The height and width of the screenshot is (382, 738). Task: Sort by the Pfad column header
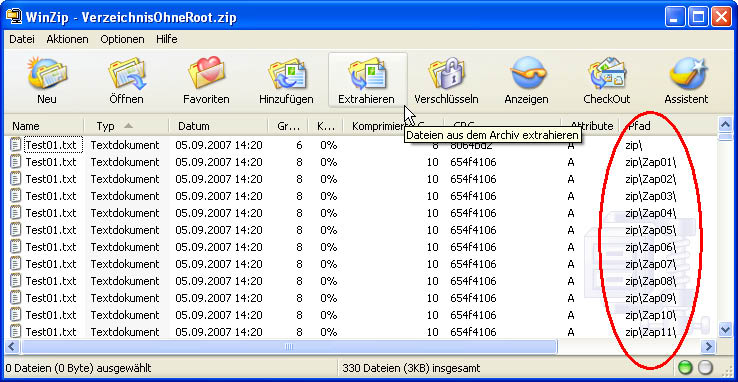coord(668,126)
